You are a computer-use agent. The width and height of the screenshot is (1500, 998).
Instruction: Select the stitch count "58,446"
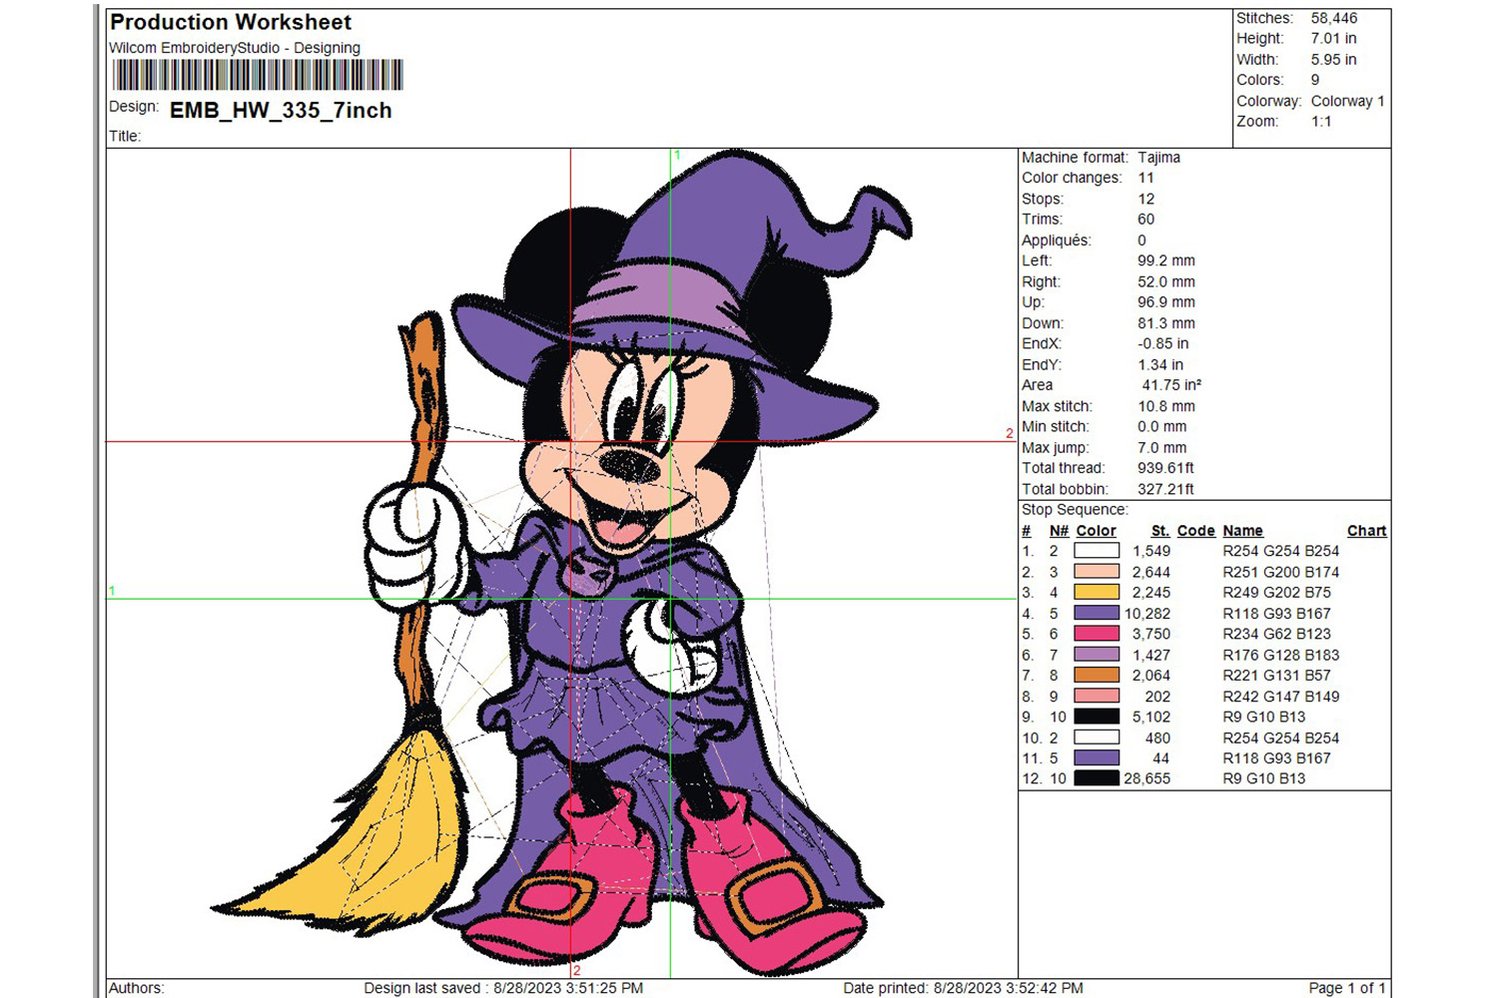(1334, 18)
